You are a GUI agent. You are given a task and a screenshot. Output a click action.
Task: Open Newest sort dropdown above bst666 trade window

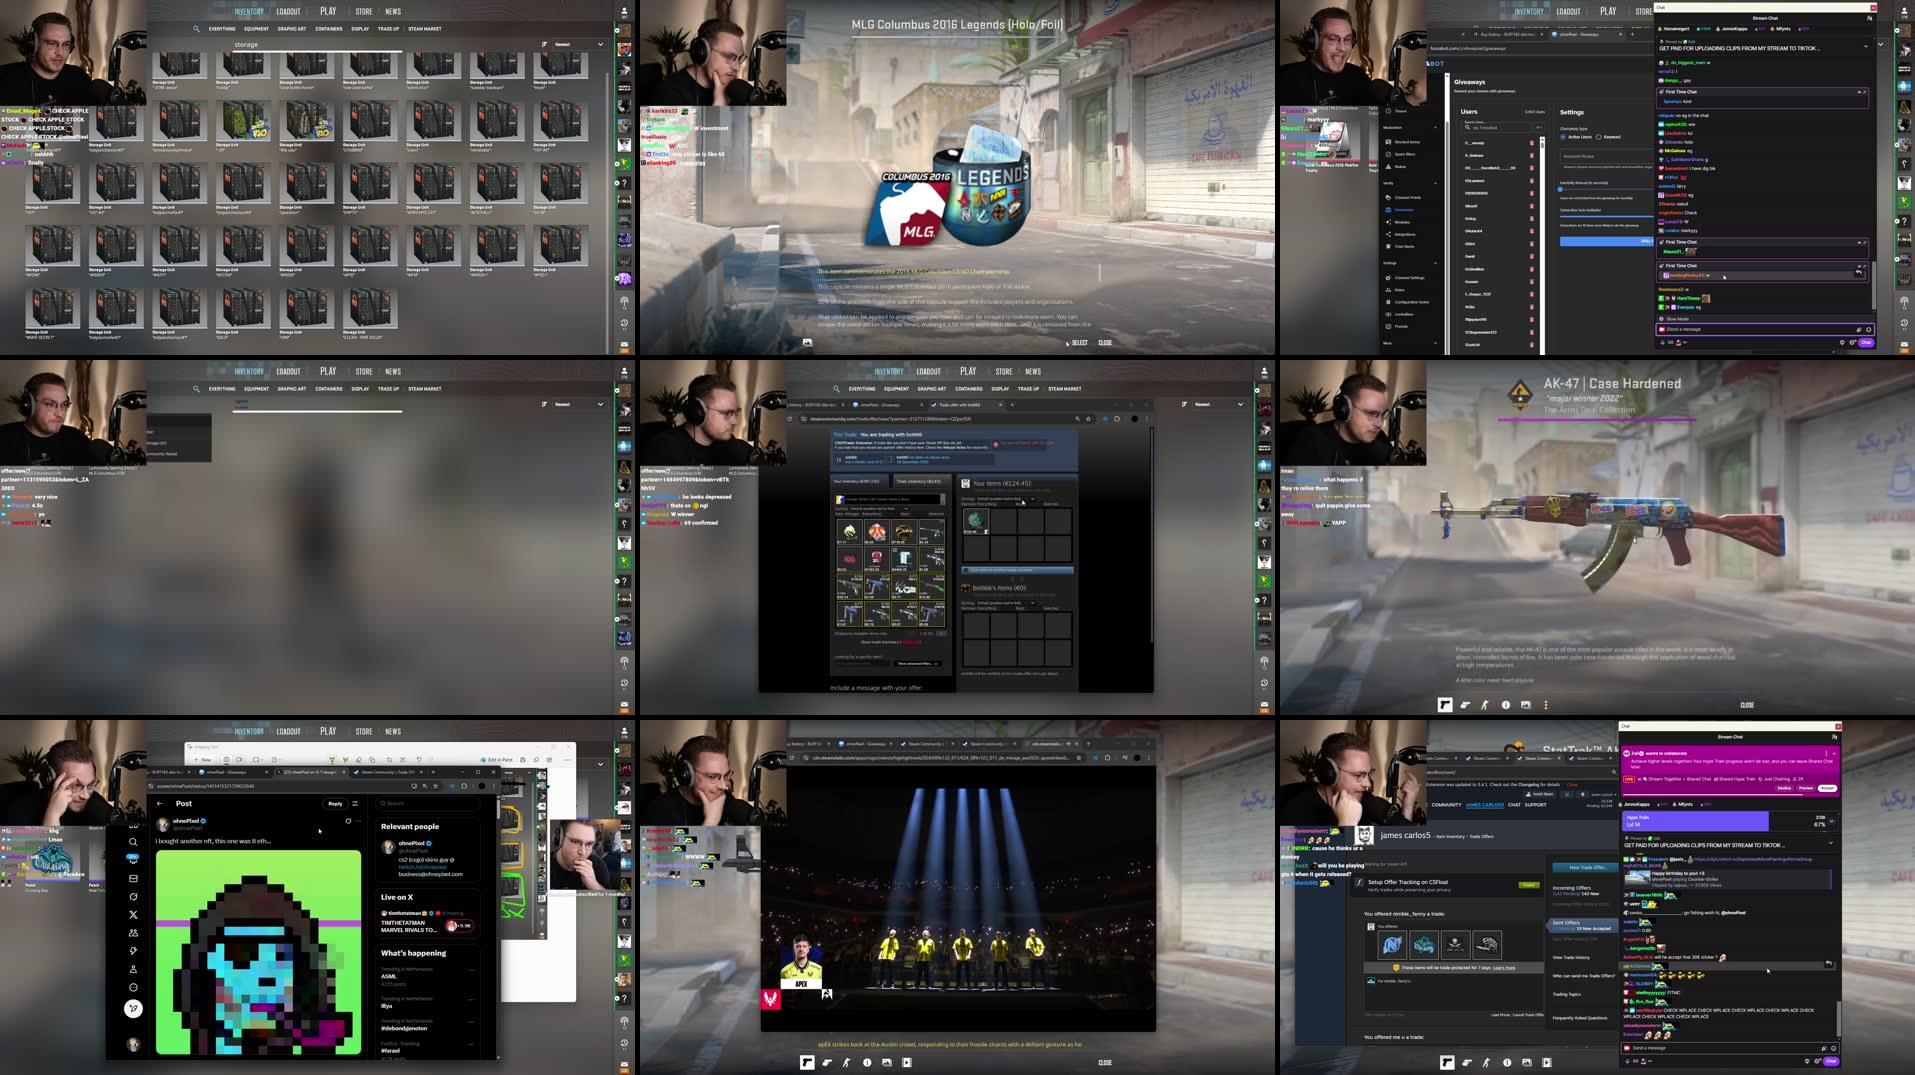coord(1219,404)
